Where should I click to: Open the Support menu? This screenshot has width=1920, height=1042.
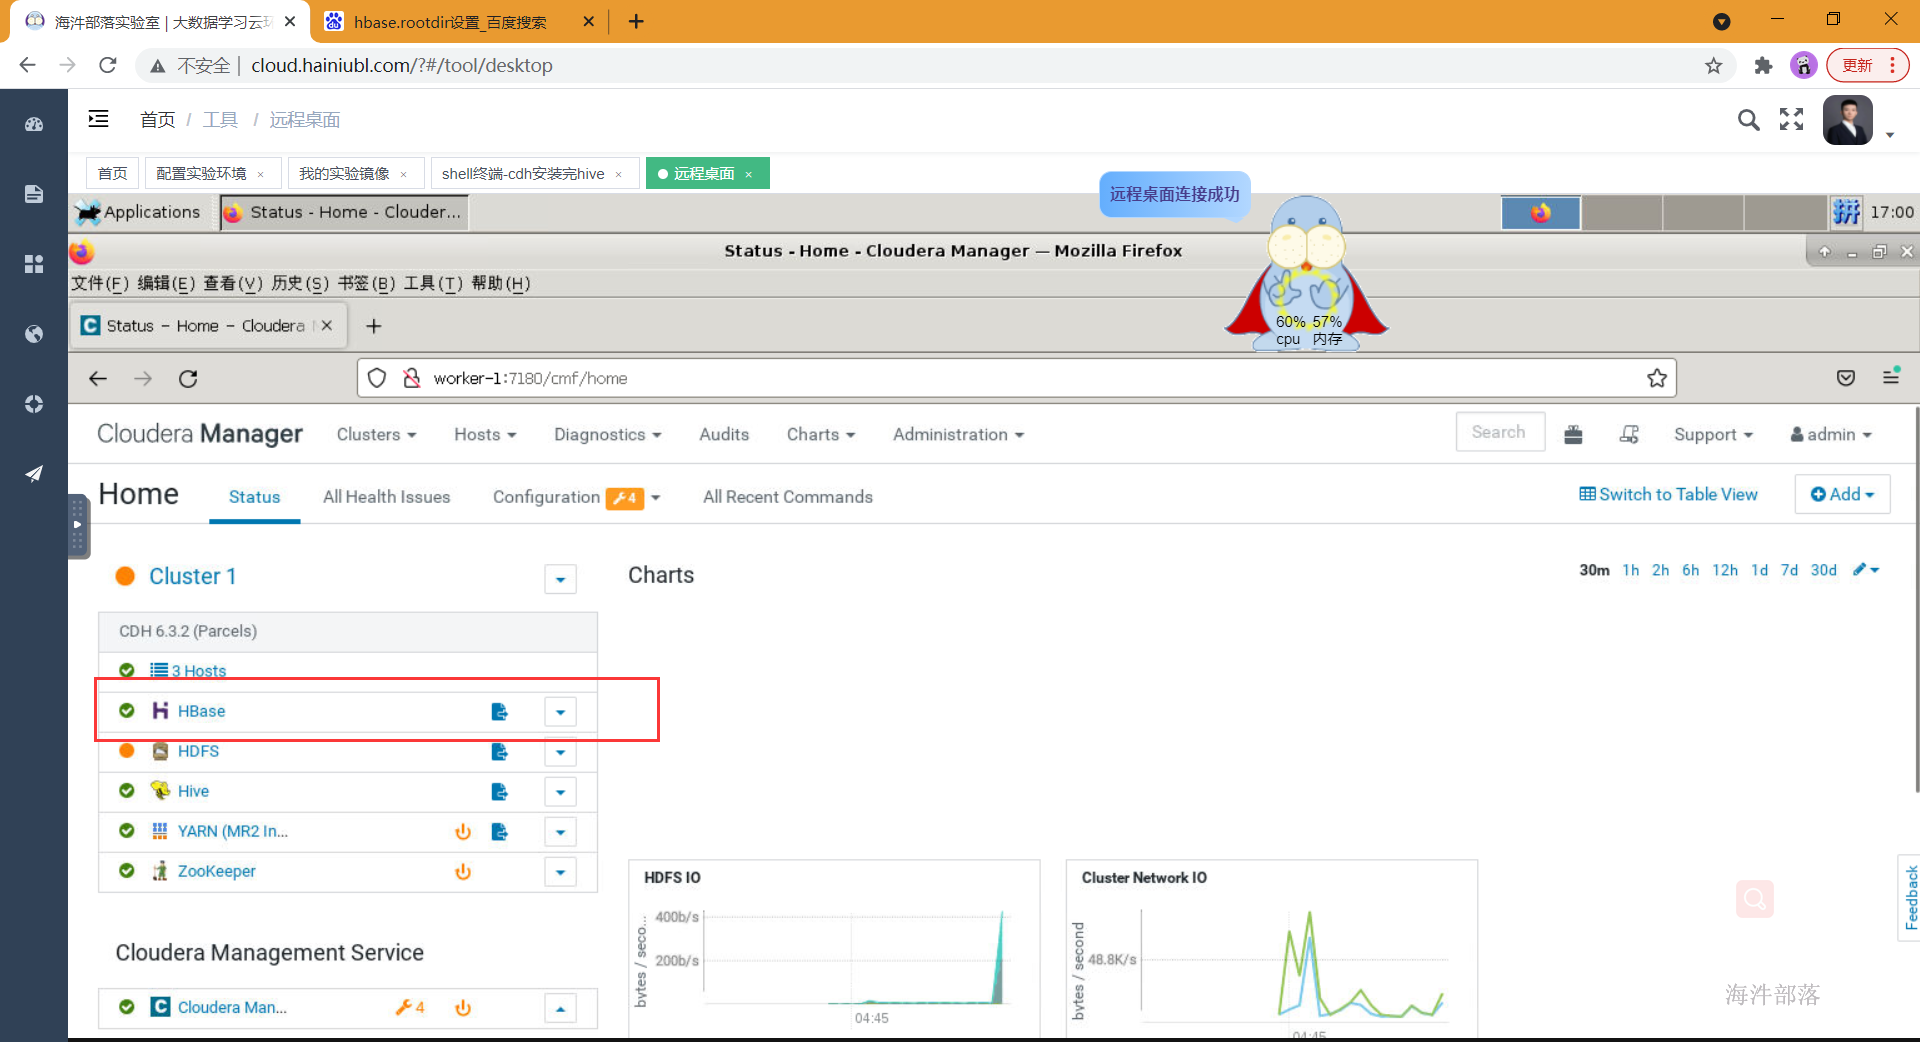pyautogui.click(x=1713, y=434)
